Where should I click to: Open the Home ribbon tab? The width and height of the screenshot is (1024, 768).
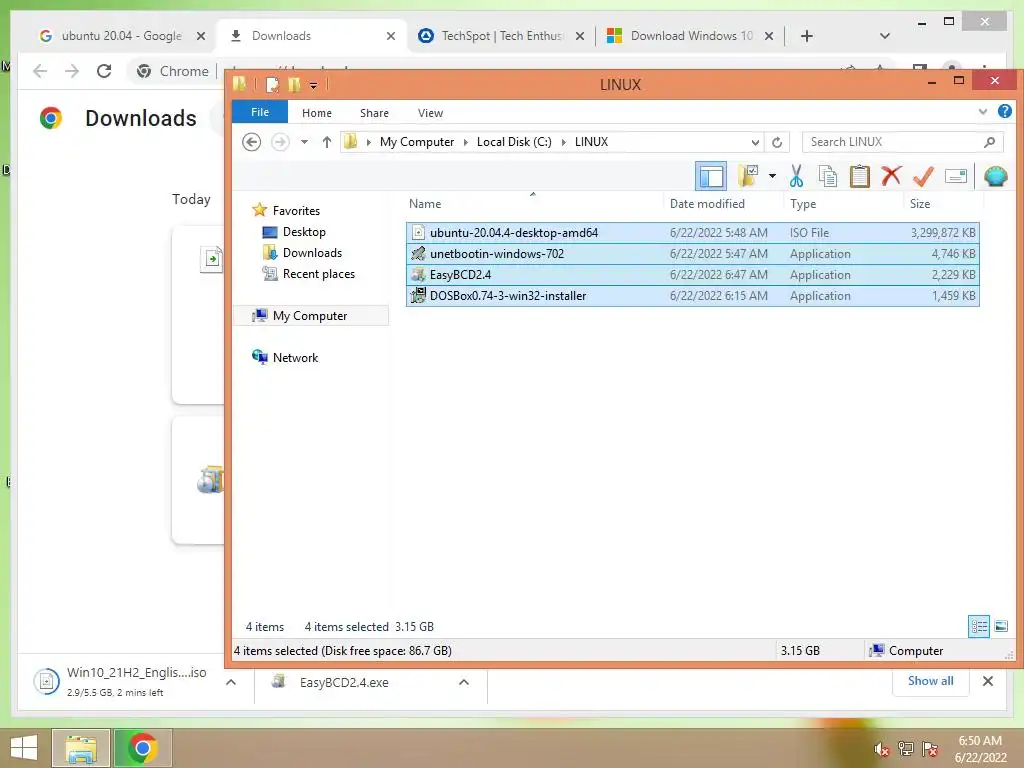point(317,113)
